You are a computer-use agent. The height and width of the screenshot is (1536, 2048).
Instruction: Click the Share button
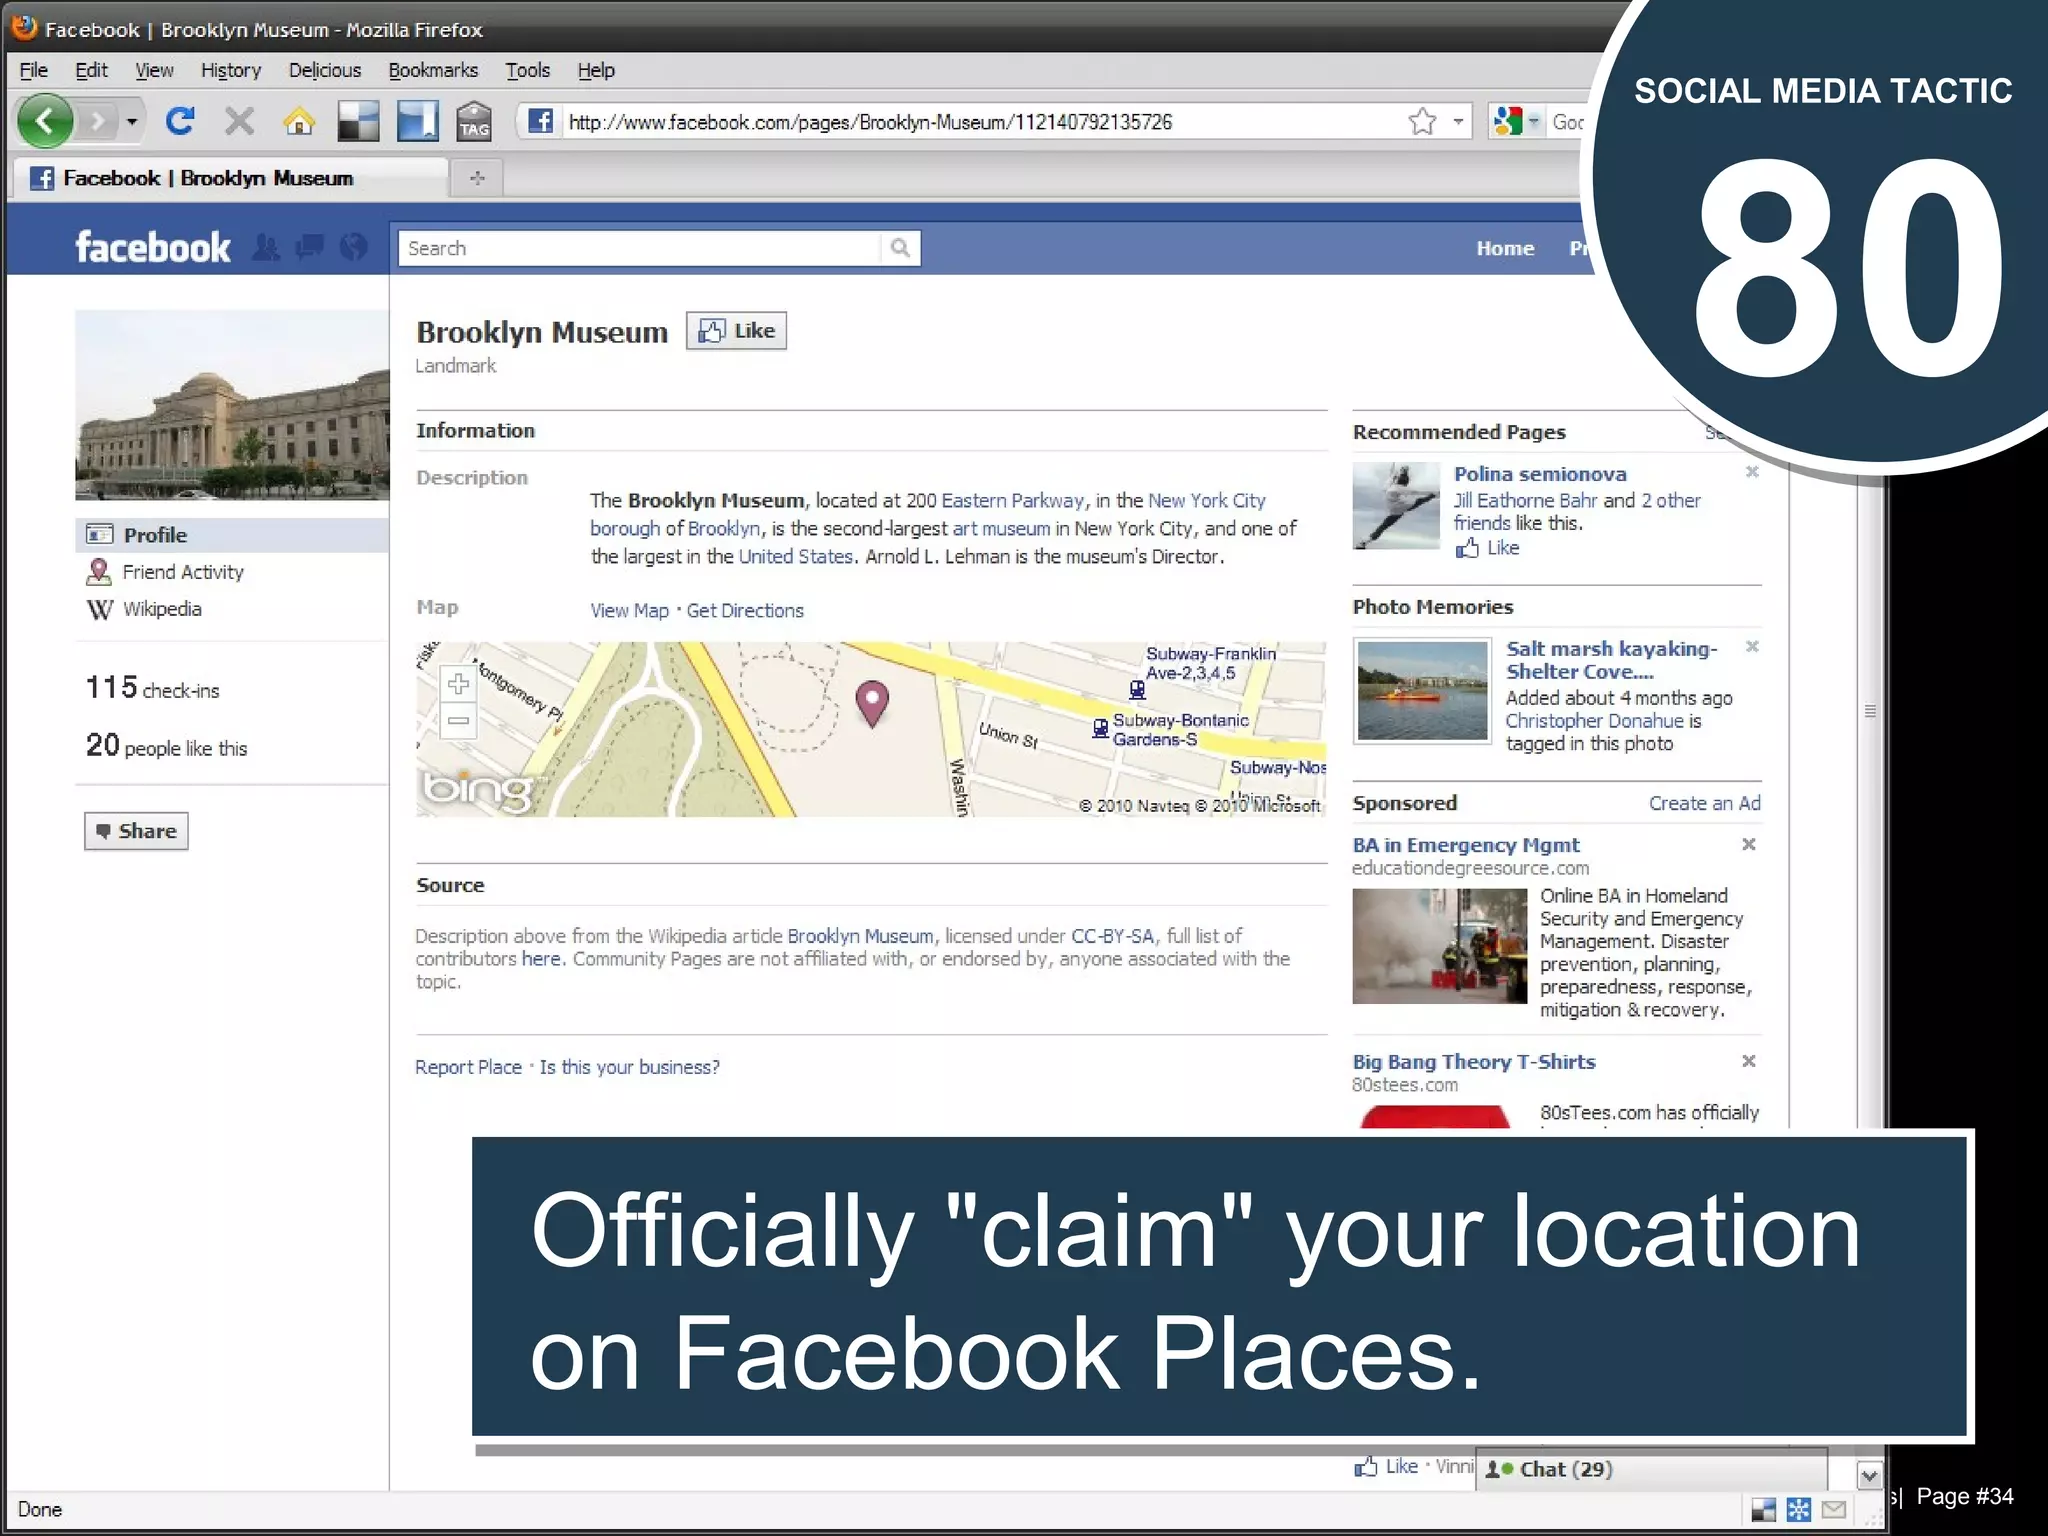136,831
